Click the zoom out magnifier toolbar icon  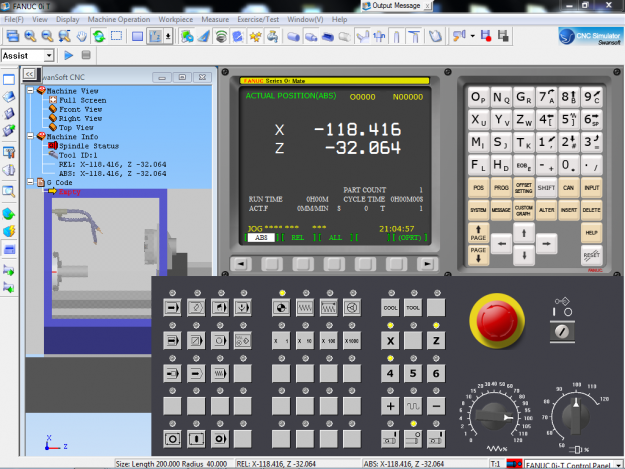point(47,36)
